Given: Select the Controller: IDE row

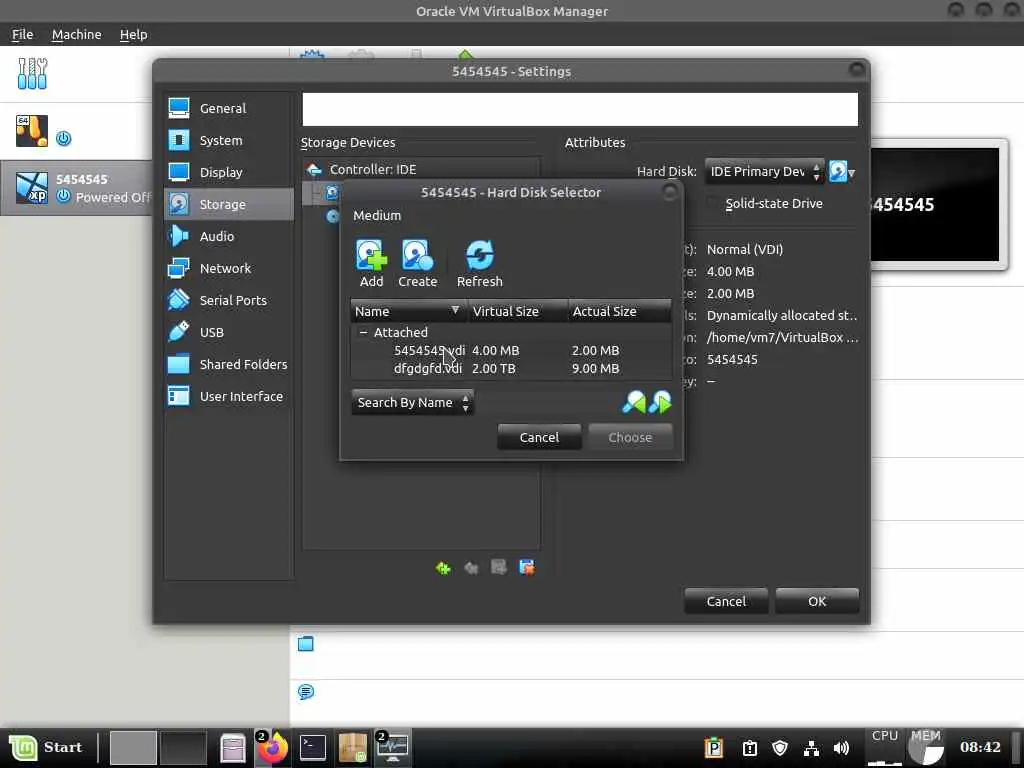Looking at the screenshot, I should tap(421, 170).
